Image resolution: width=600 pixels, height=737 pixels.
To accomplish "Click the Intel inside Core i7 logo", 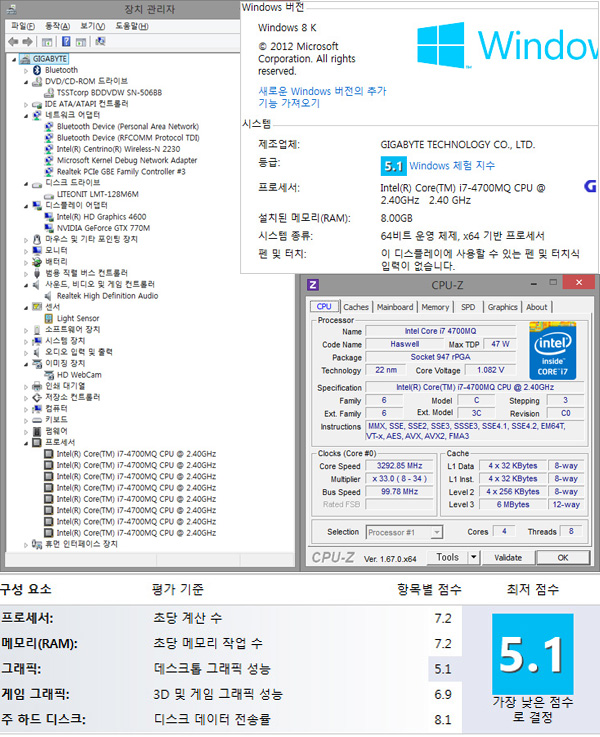I will [553, 351].
